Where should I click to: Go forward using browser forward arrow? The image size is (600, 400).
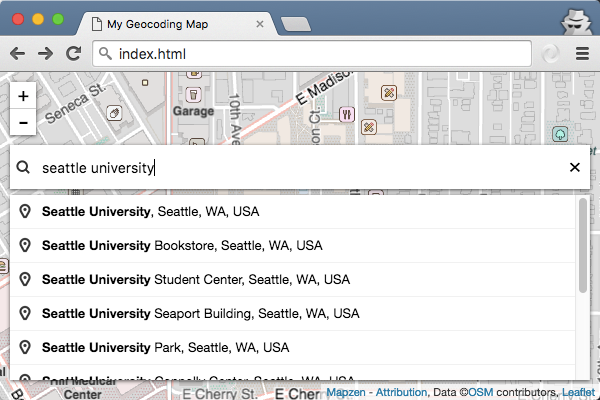coord(45,54)
